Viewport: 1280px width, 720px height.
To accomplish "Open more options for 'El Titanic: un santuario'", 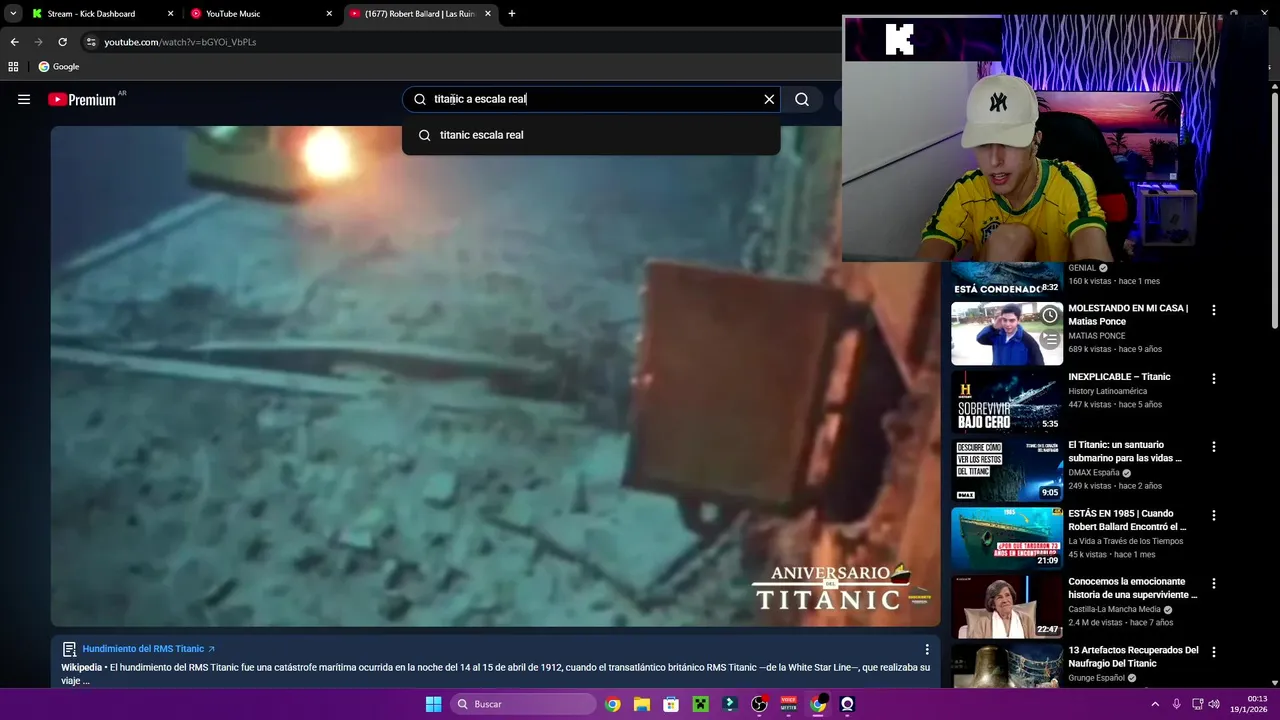I will tap(1214, 447).
